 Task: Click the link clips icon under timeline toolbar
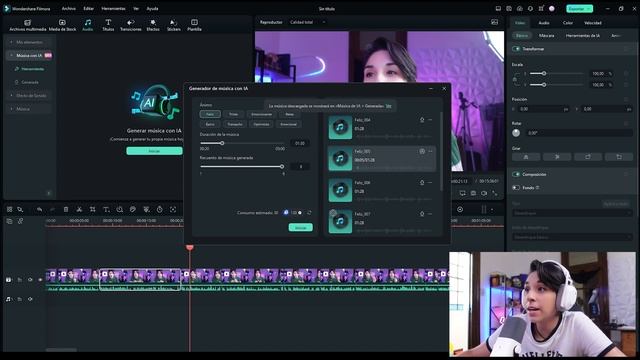pos(20,221)
